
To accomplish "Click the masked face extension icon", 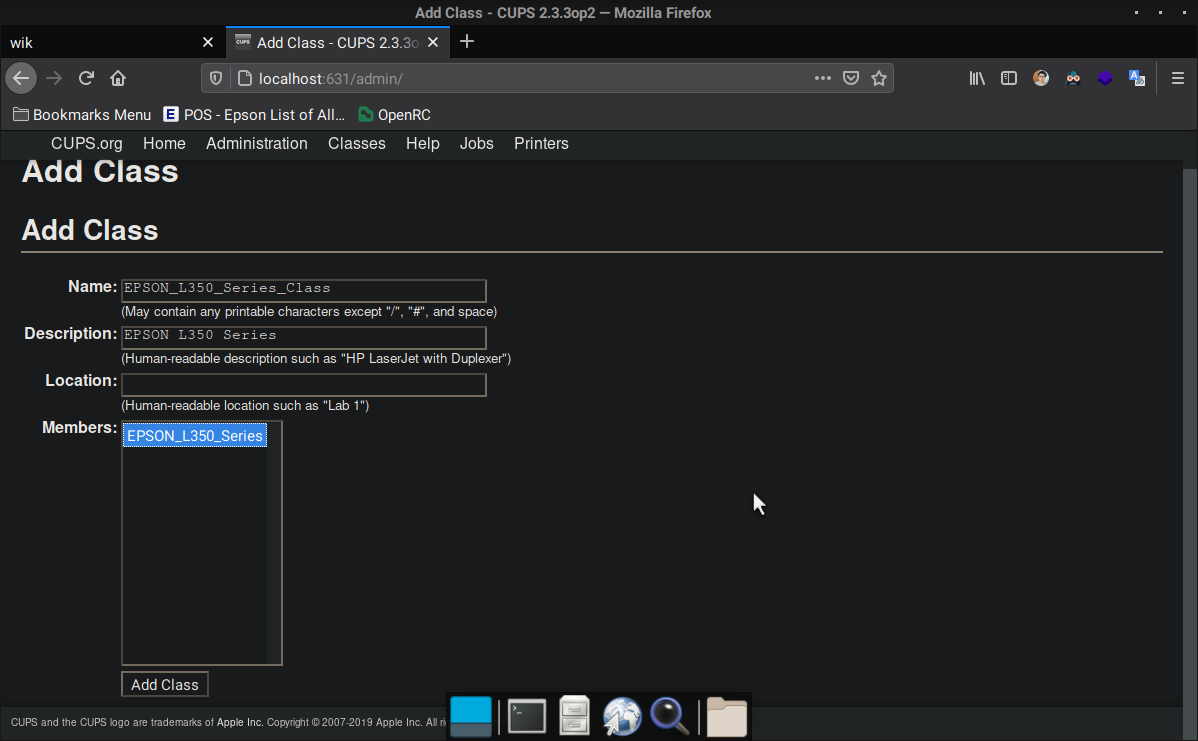I will (1073, 78).
